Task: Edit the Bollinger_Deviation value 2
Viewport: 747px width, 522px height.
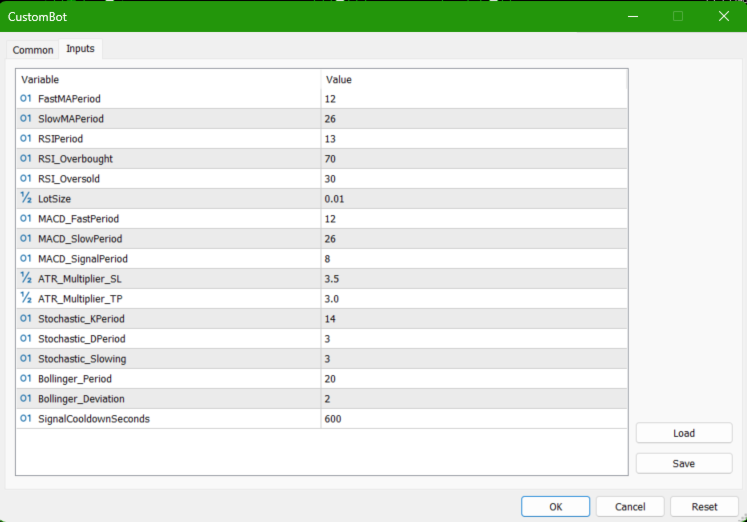Action: [x=474, y=399]
